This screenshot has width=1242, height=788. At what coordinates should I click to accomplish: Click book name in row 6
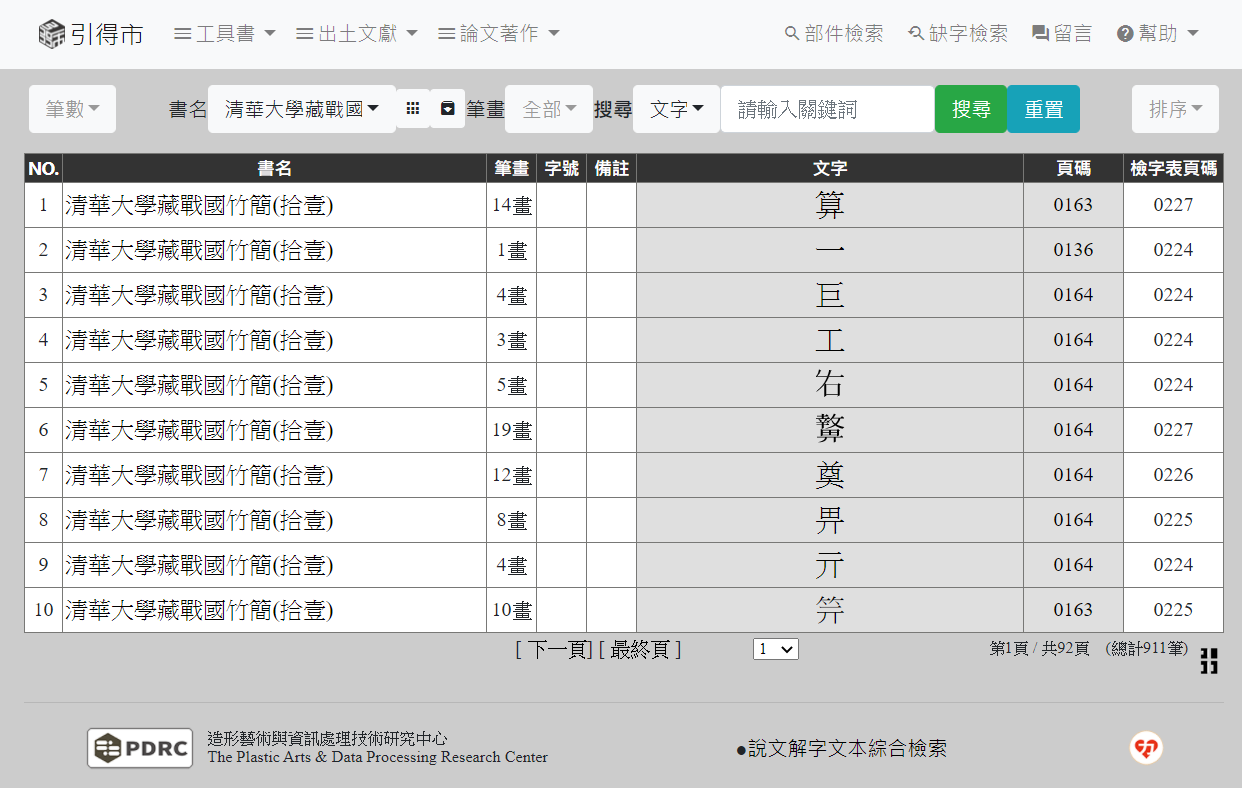coord(199,430)
